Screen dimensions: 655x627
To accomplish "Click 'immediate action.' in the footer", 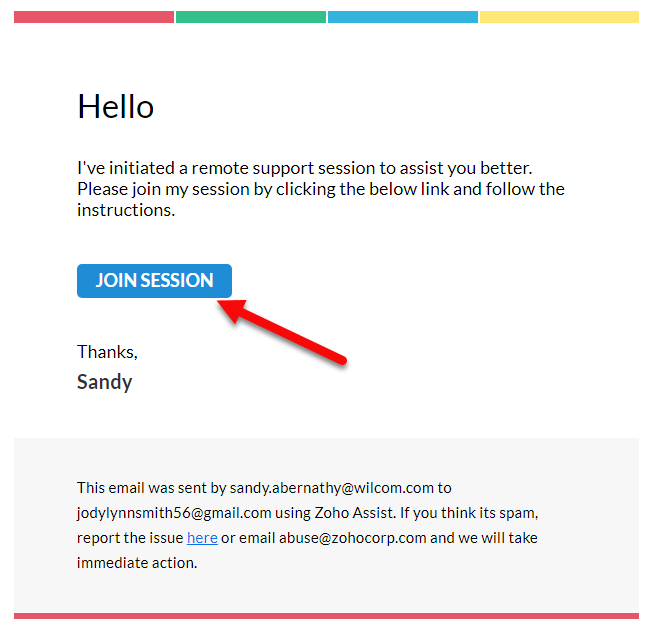I will [137, 563].
